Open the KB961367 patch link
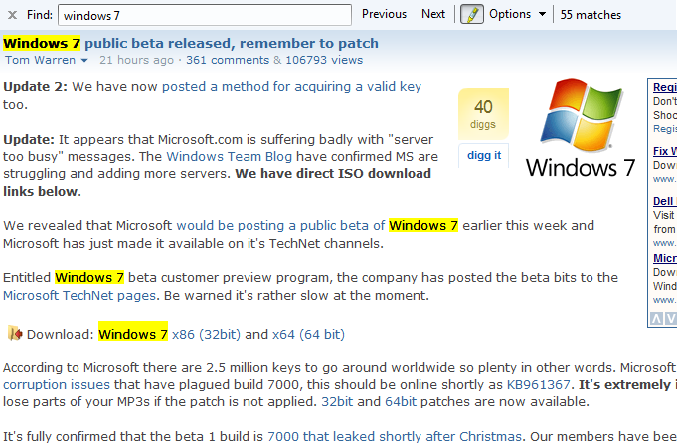677x444 pixels. (538, 384)
